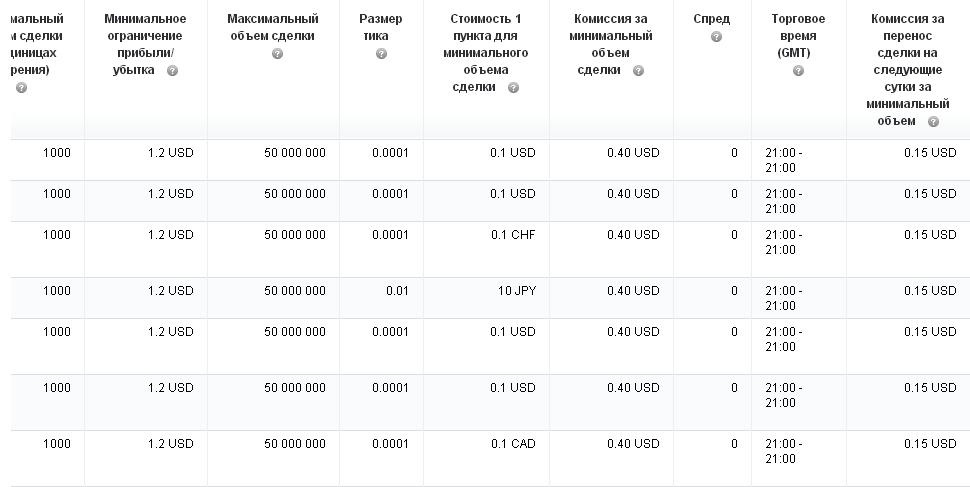Select the 0.1 CAD cell
Viewport: 970px width, 487px height.
(513, 444)
